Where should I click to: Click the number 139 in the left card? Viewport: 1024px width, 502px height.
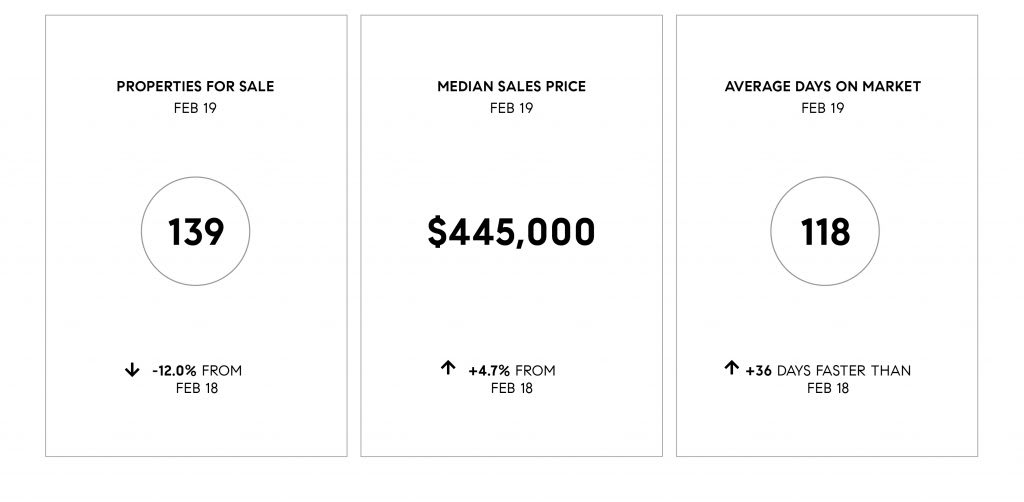196,233
